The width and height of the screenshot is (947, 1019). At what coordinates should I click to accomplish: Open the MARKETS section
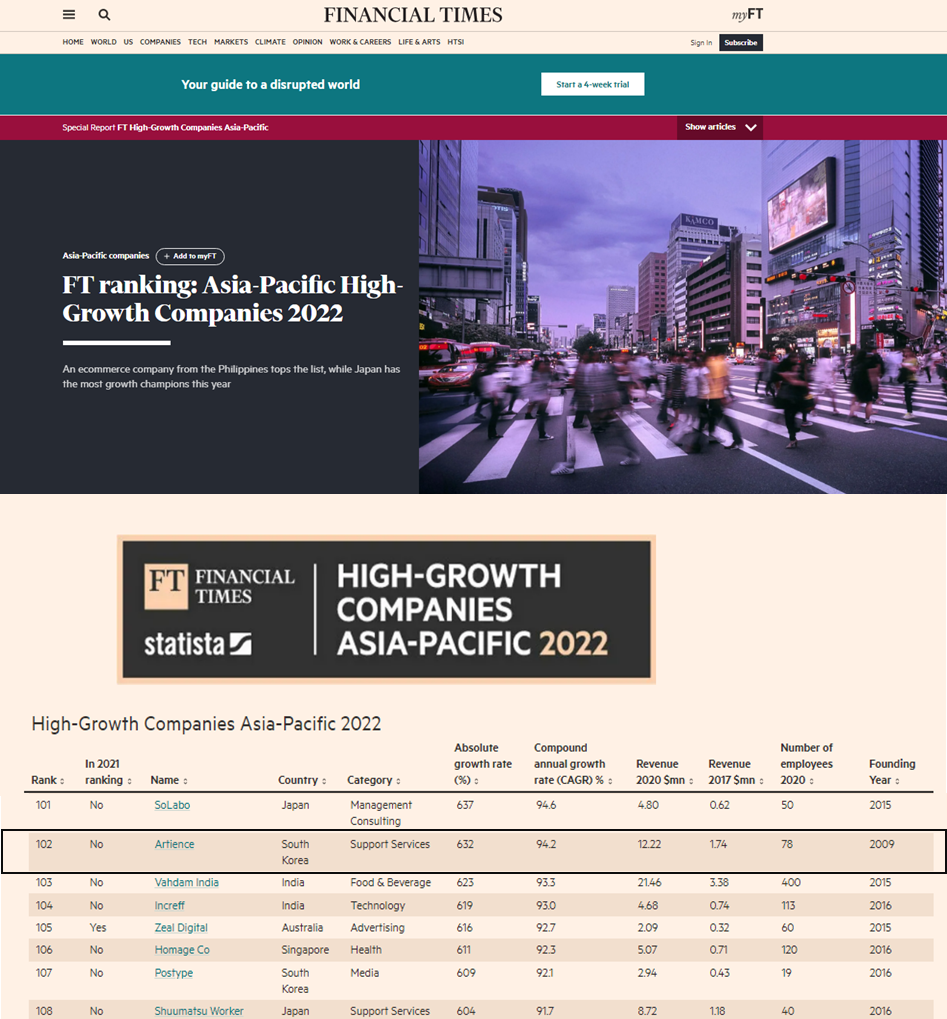click(231, 42)
